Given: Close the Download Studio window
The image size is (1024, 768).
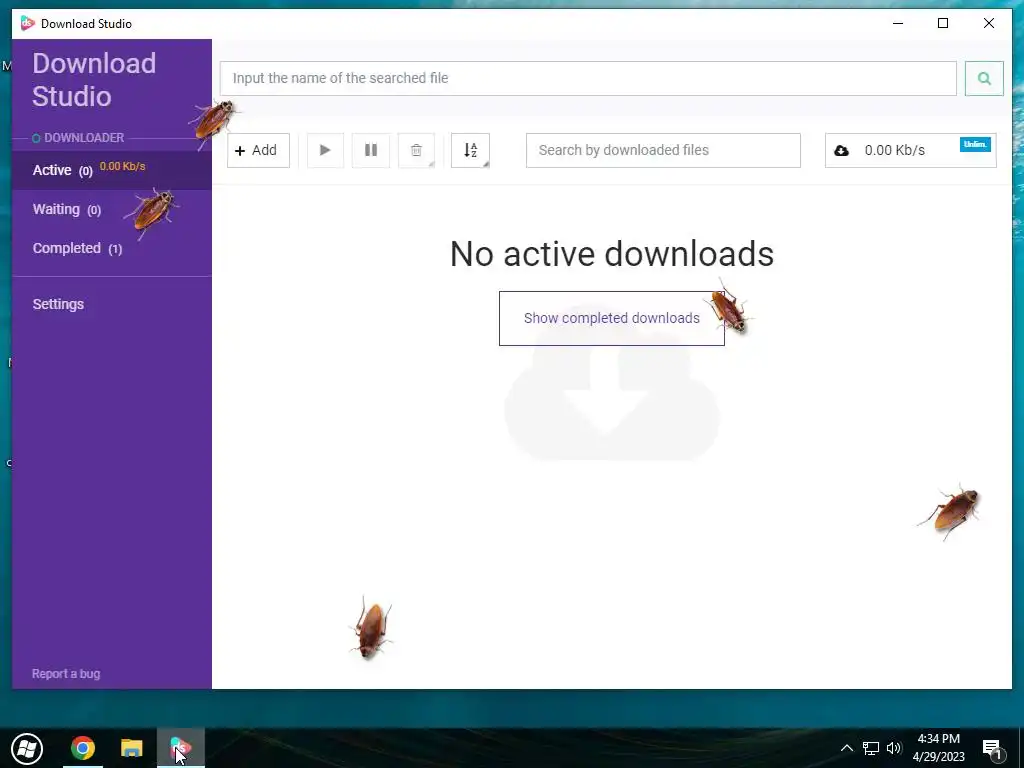Looking at the screenshot, I should pyautogui.click(x=989, y=24).
